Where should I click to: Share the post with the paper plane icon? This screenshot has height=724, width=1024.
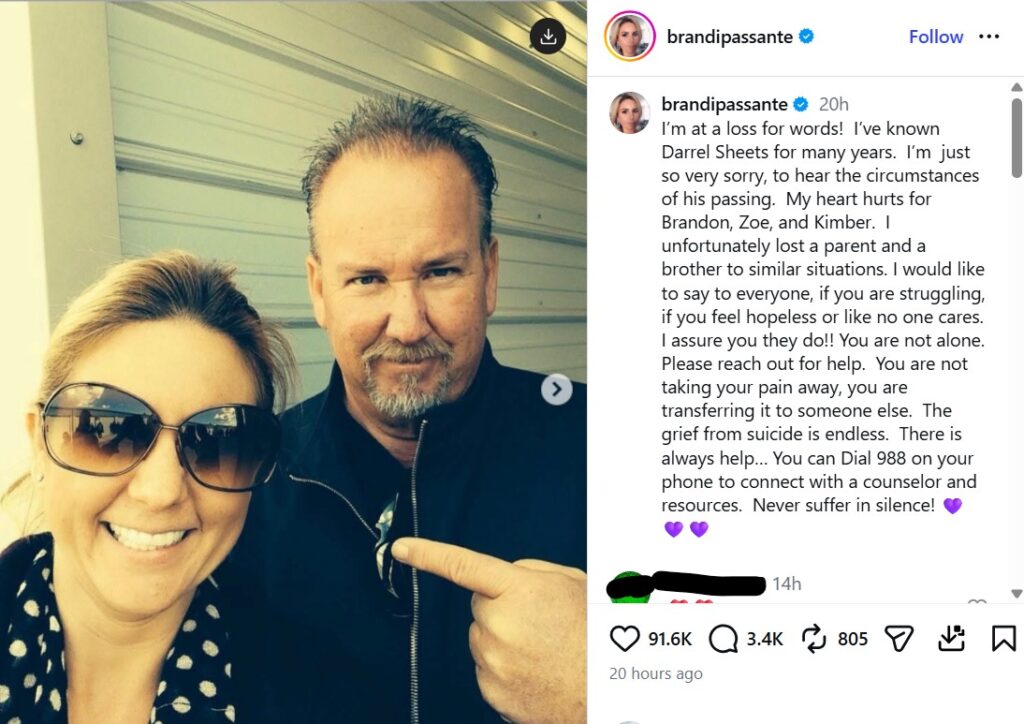click(x=899, y=638)
